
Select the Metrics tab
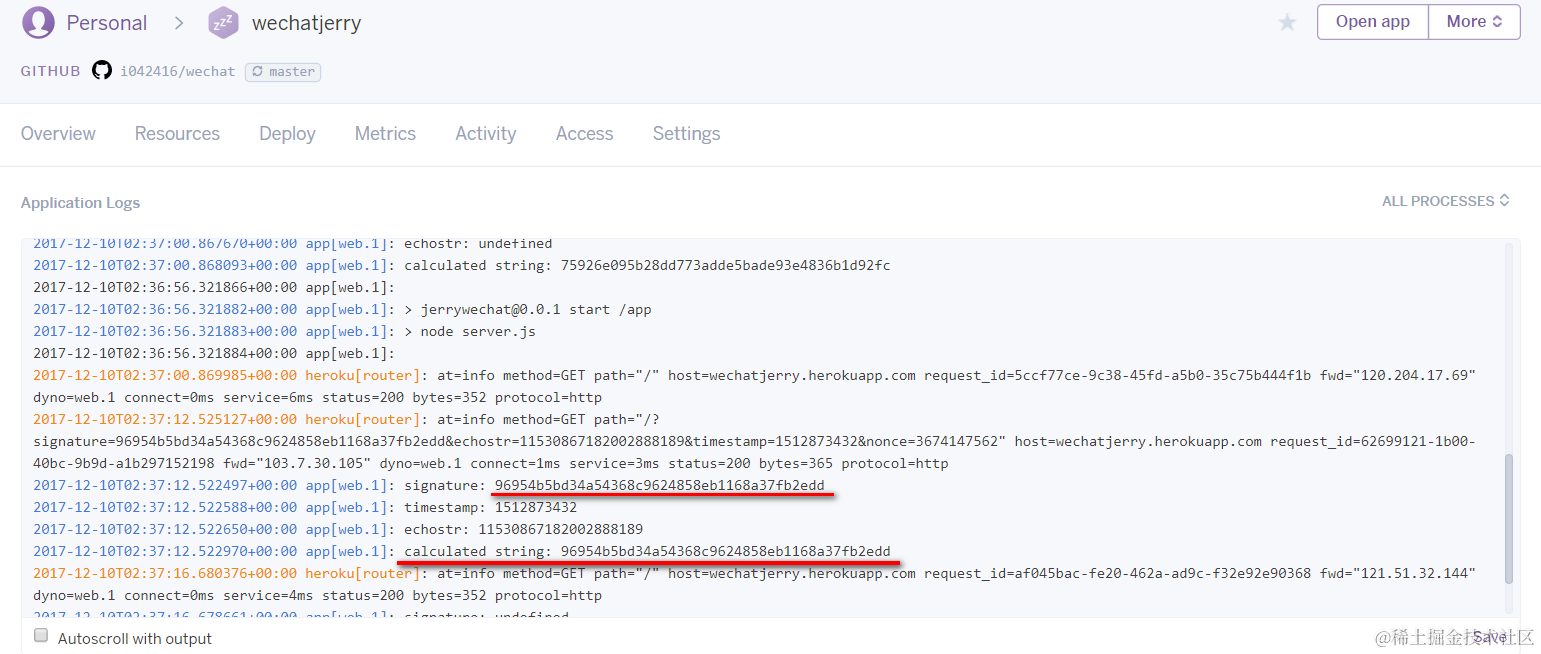tap(385, 134)
